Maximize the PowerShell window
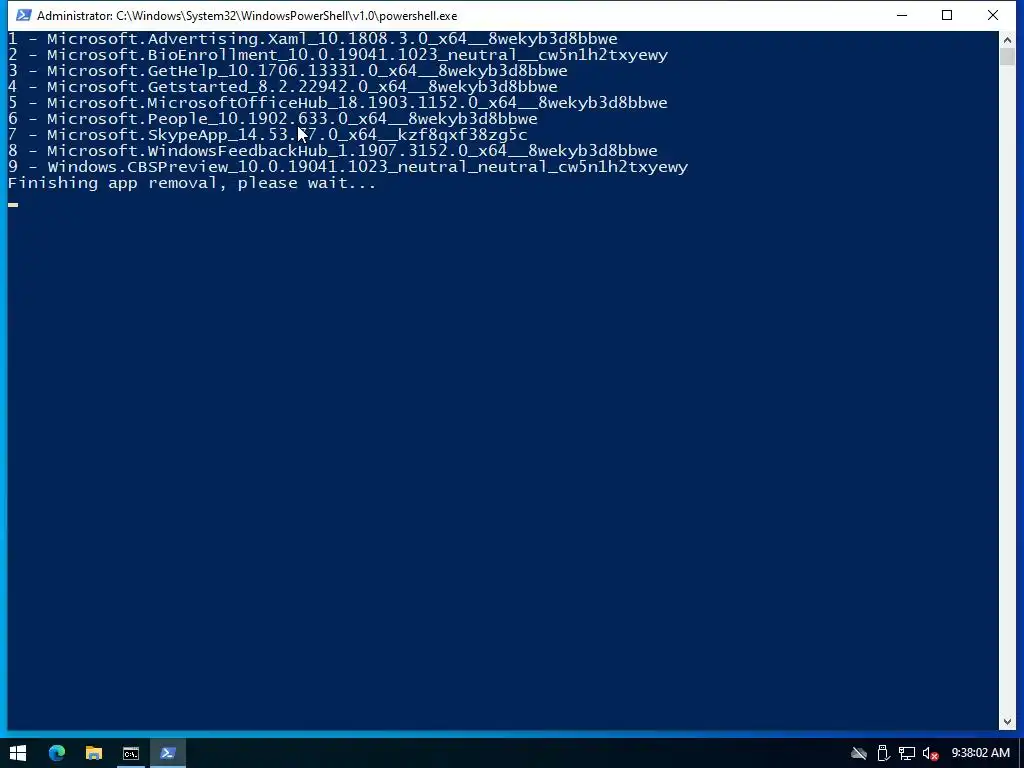Image resolution: width=1024 pixels, height=768 pixels. coord(947,15)
